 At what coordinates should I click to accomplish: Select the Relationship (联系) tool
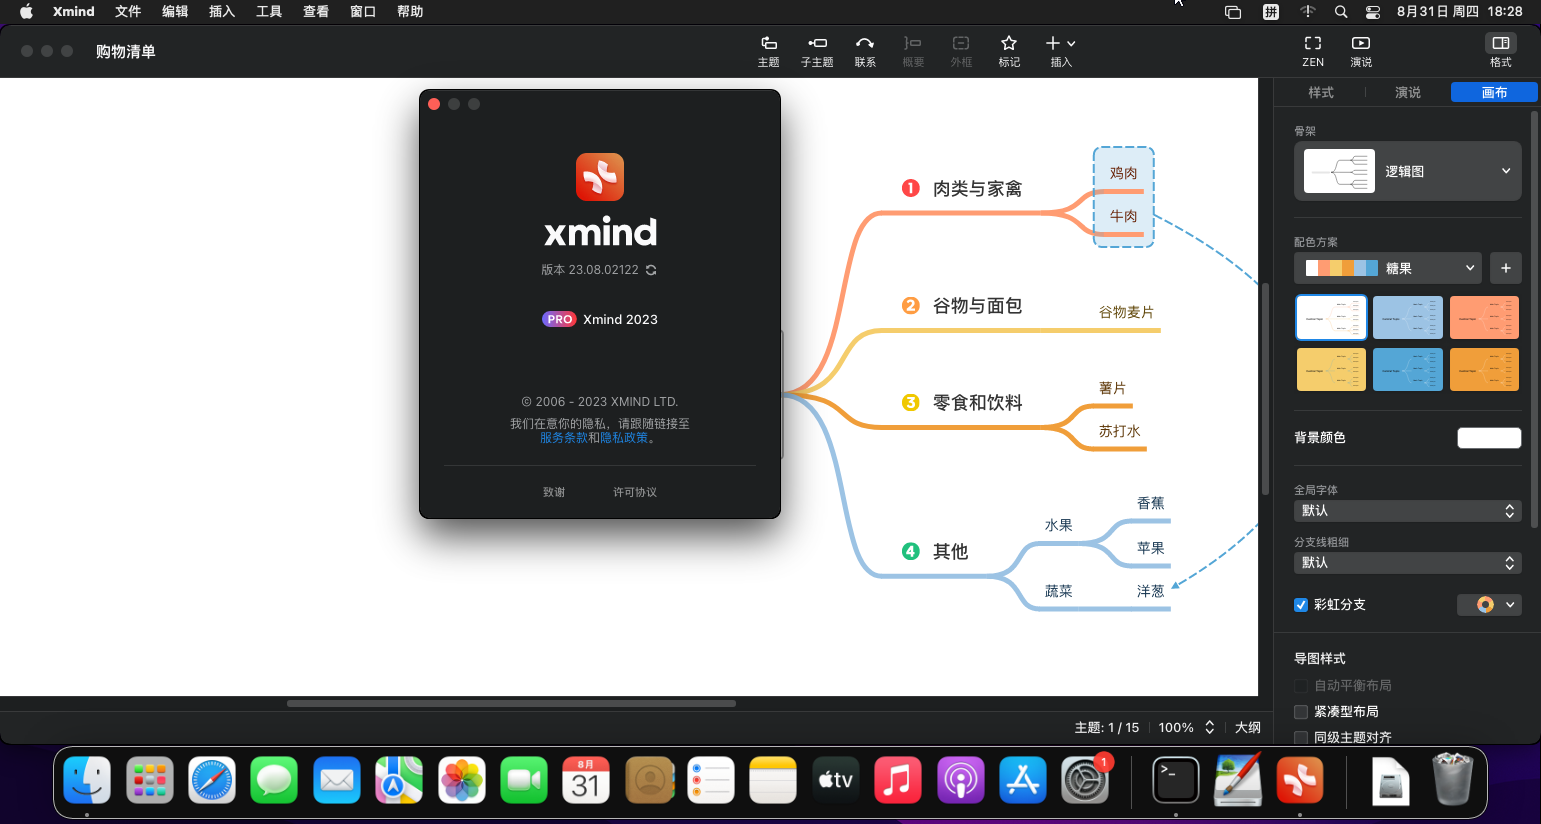point(865,43)
